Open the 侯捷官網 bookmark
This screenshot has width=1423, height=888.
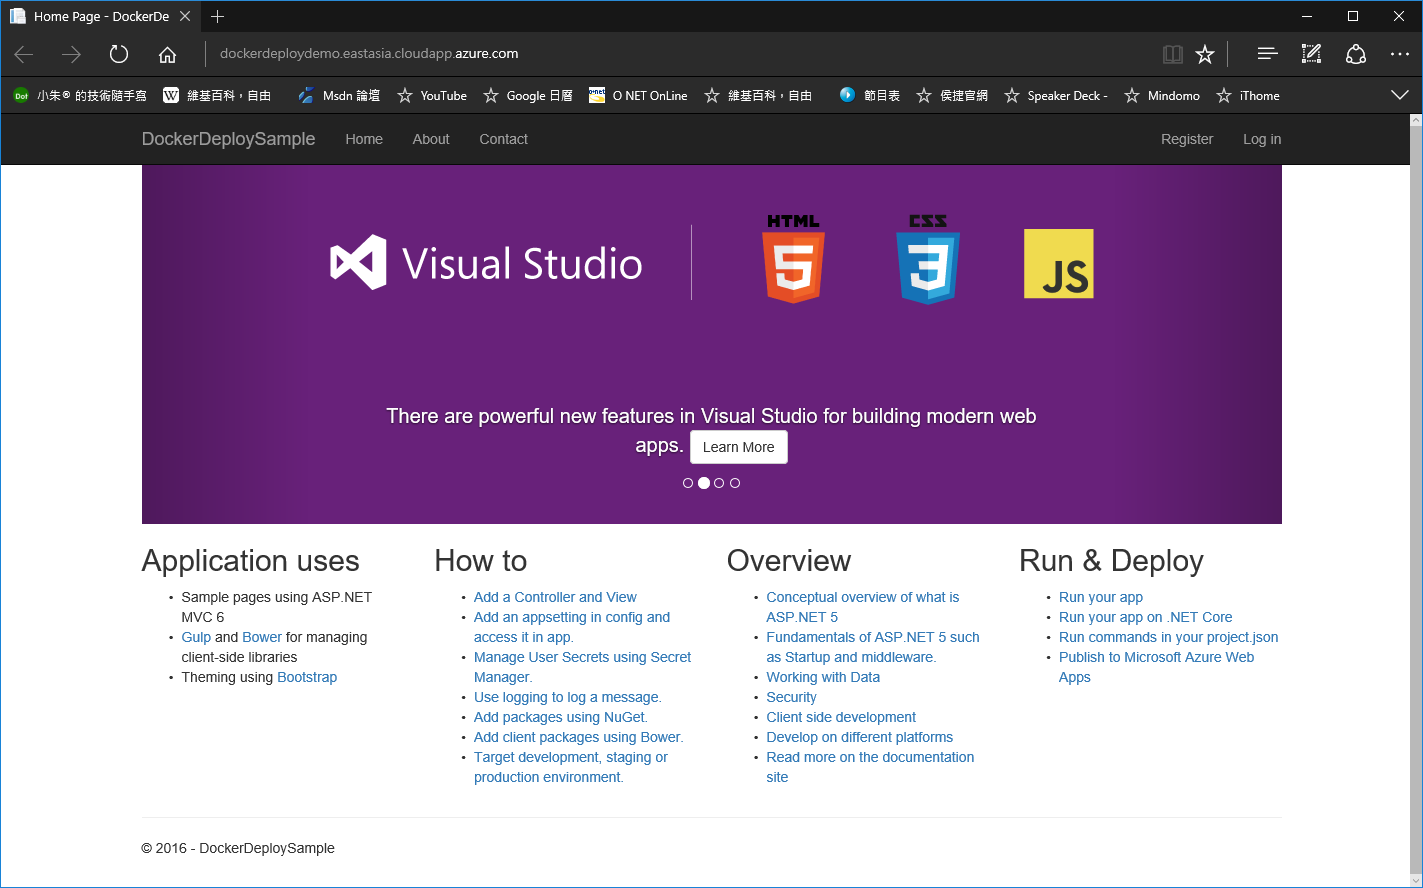click(x=952, y=96)
